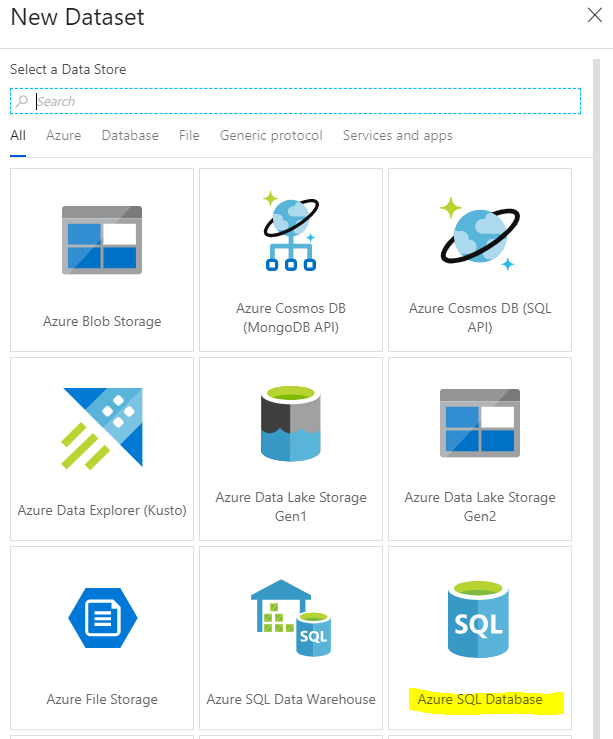Open the Azure filter tab

[x=64, y=136]
